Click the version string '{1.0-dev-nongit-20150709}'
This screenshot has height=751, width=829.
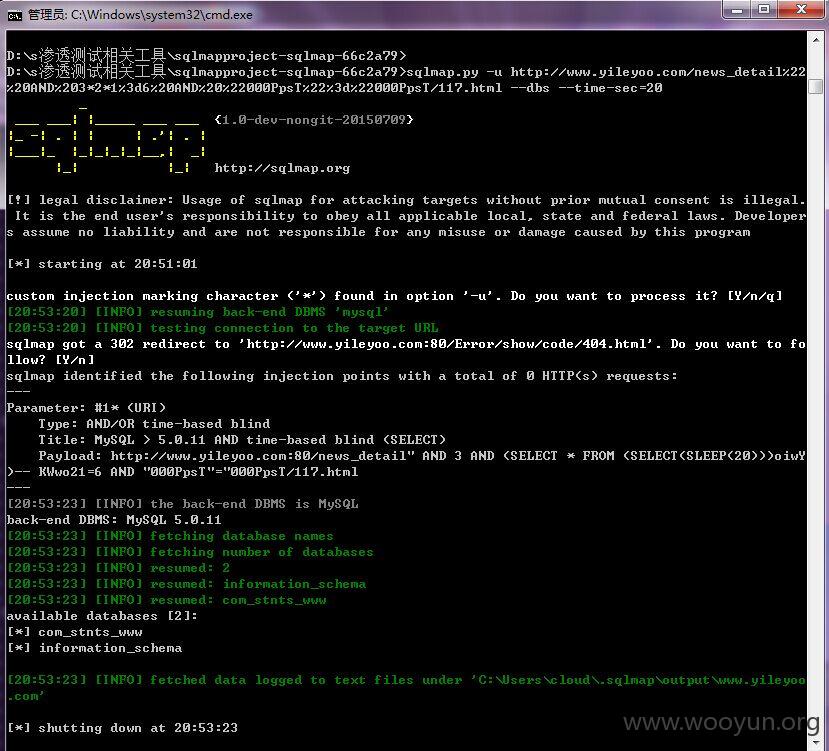click(x=314, y=120)
